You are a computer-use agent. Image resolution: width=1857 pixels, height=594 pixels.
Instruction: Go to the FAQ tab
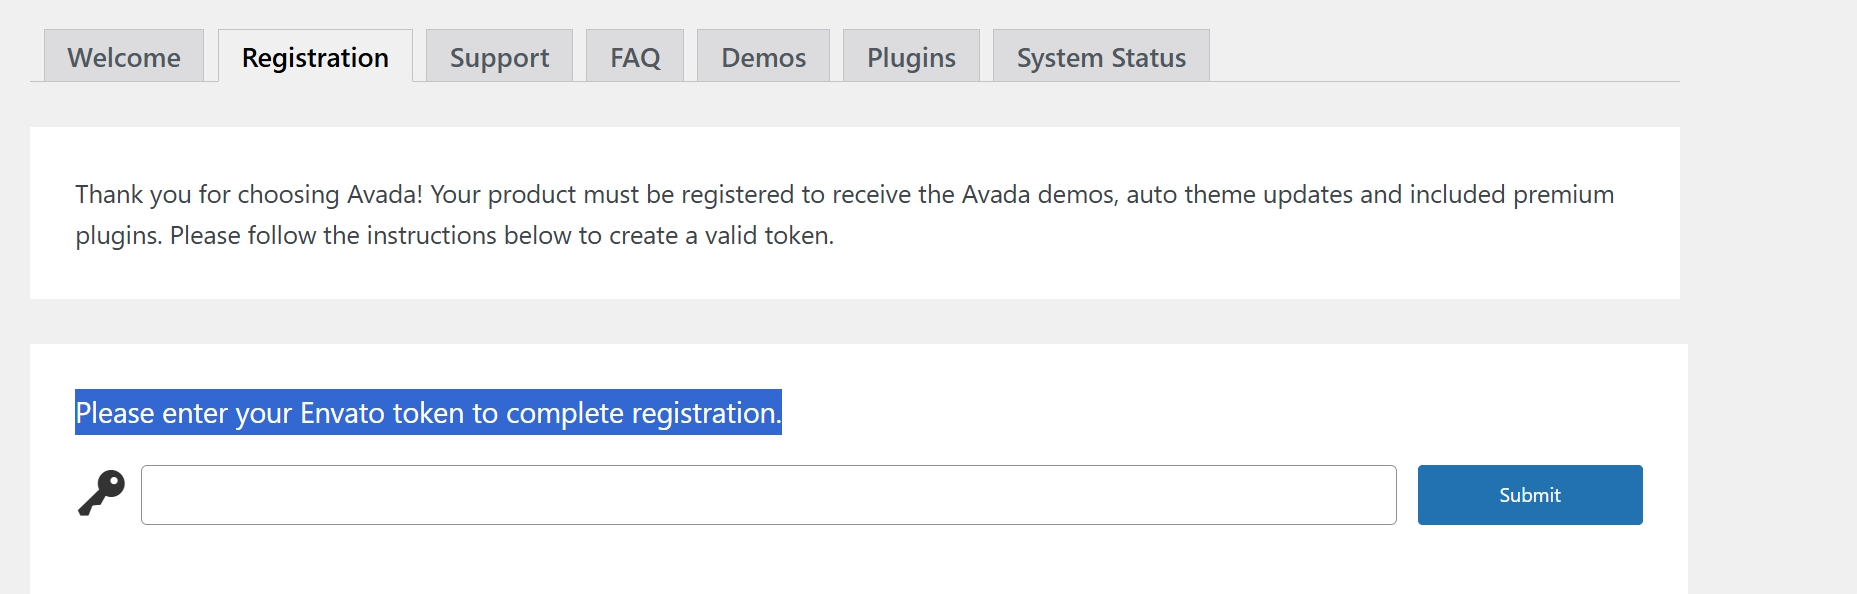pyautogui.click(x=635, y=57)
